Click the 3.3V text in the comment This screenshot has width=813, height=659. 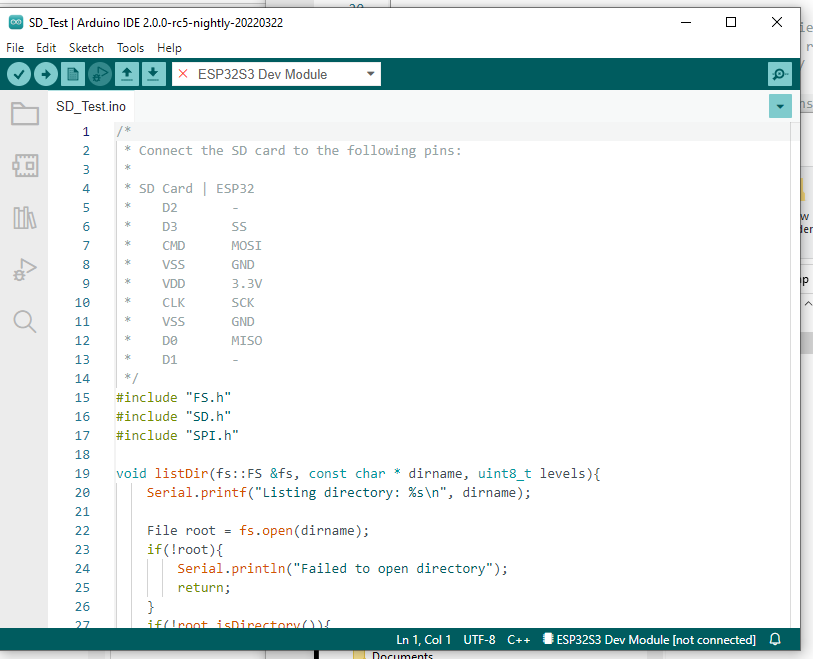[247, 284]
